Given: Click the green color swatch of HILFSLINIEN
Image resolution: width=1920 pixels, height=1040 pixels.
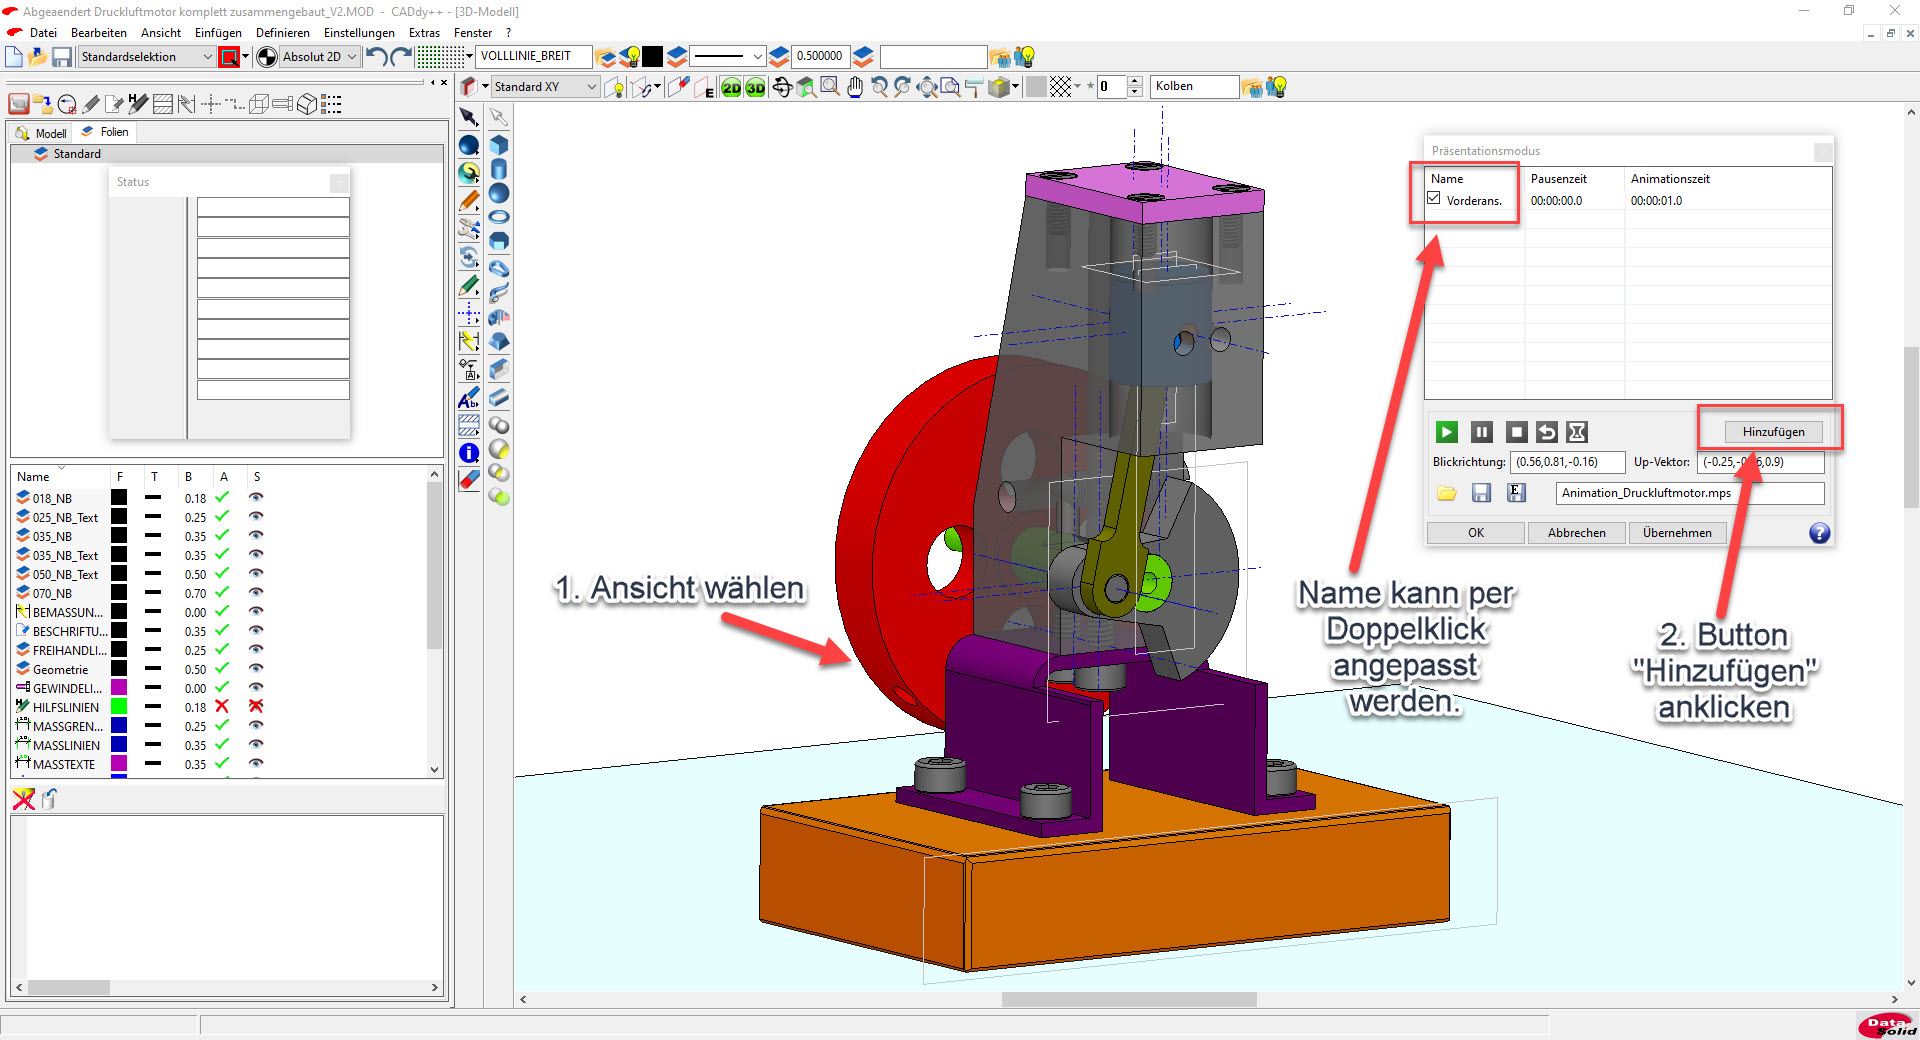Looking at the screenshot, I should (x=119, y=707).
